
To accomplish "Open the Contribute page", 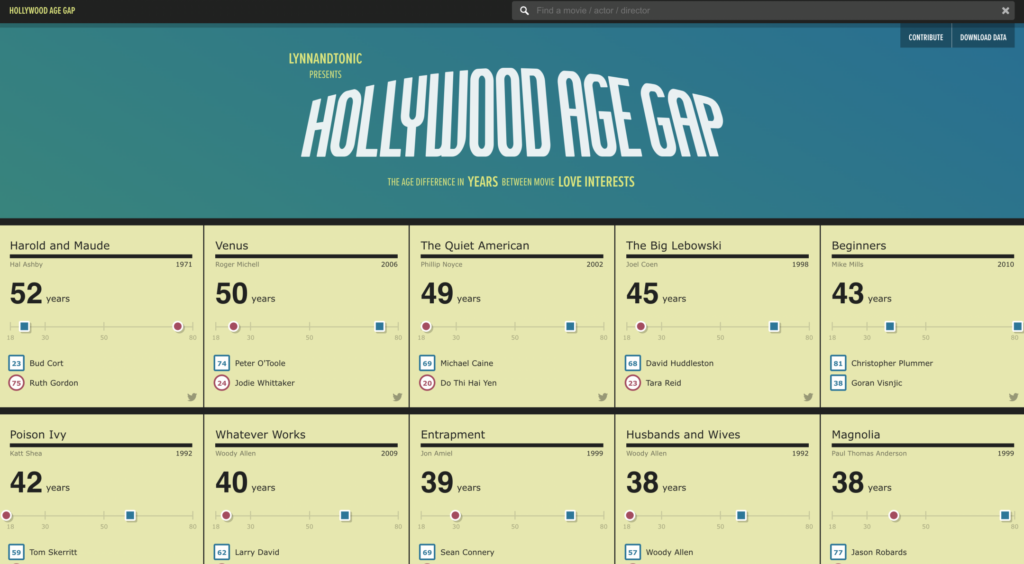I will coord(925,37).
